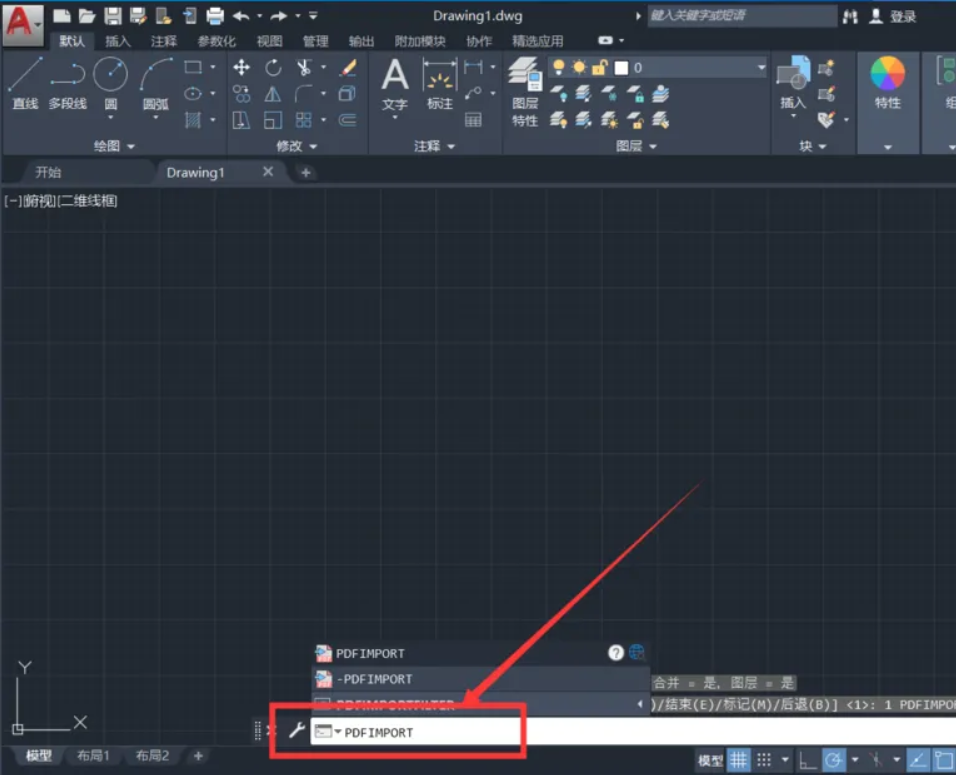The image size is (956, 775).
Task: Toggle ortho mode in status bar
Action: [x=807, y=760]
